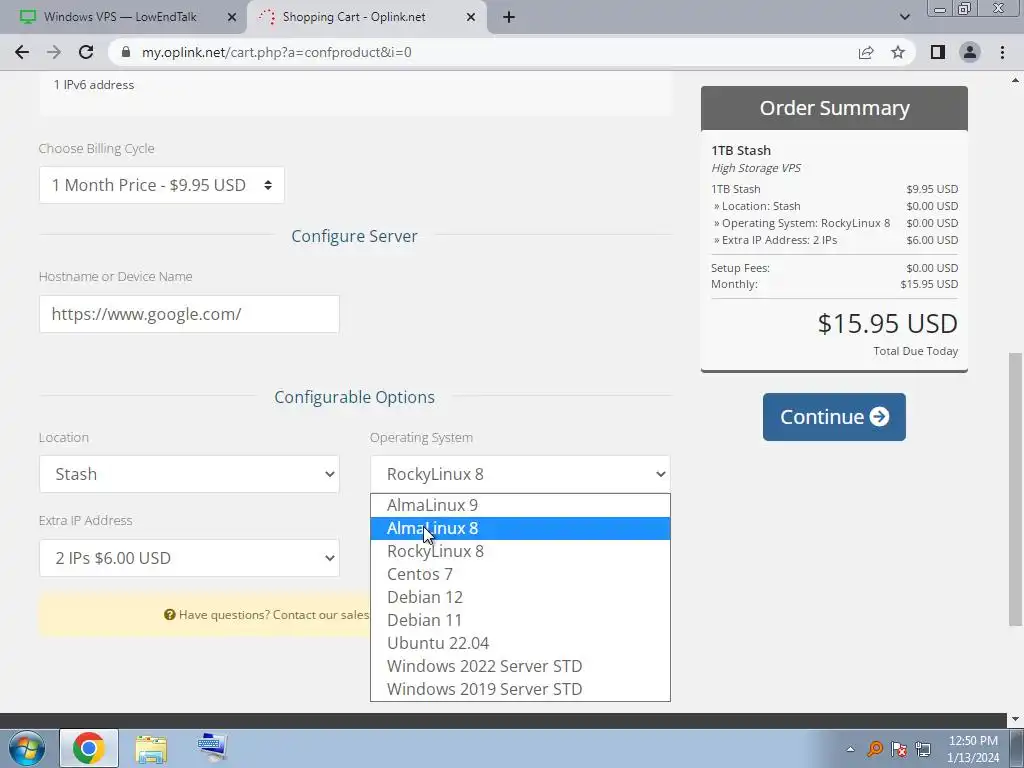The height and width of the screenshot is (768, 1024).
Task: Click the page vertical scrollbar thumb
Action: coord(1014,488)
